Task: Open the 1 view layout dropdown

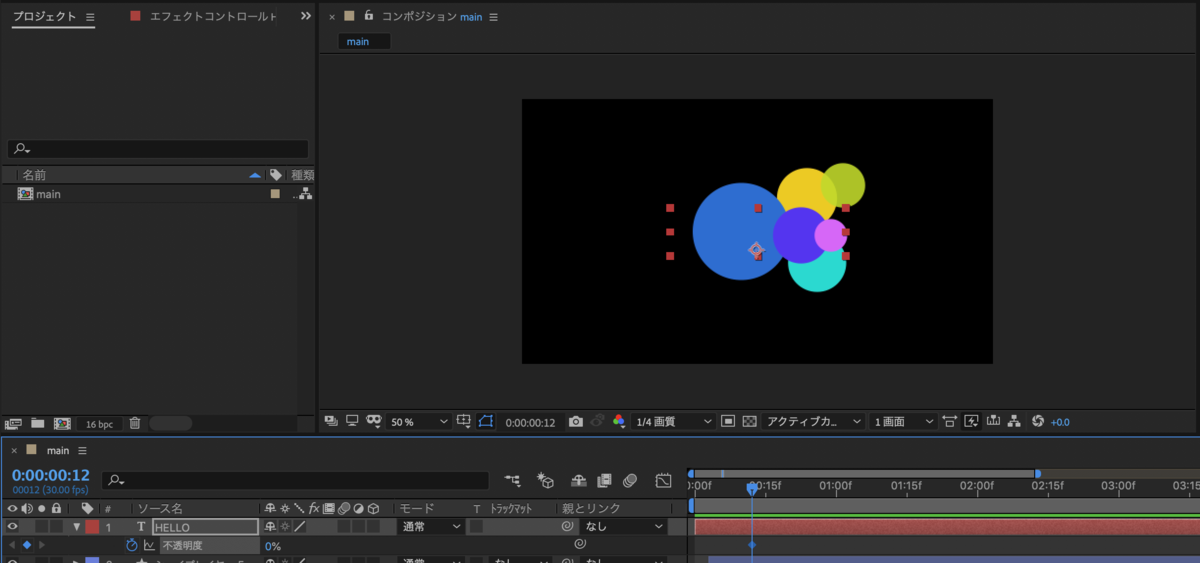Action: pyautogui.click(x=903, y=422)
